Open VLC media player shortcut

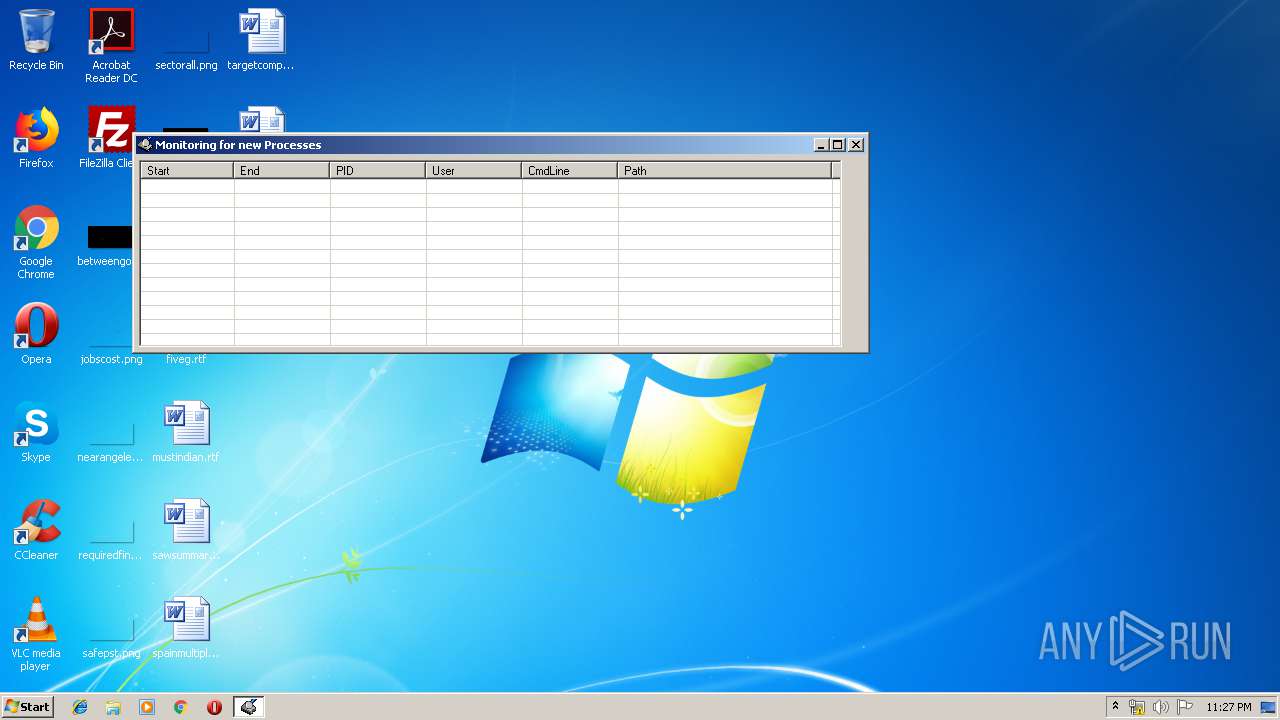pyautogui.click(x=36, y=634)
